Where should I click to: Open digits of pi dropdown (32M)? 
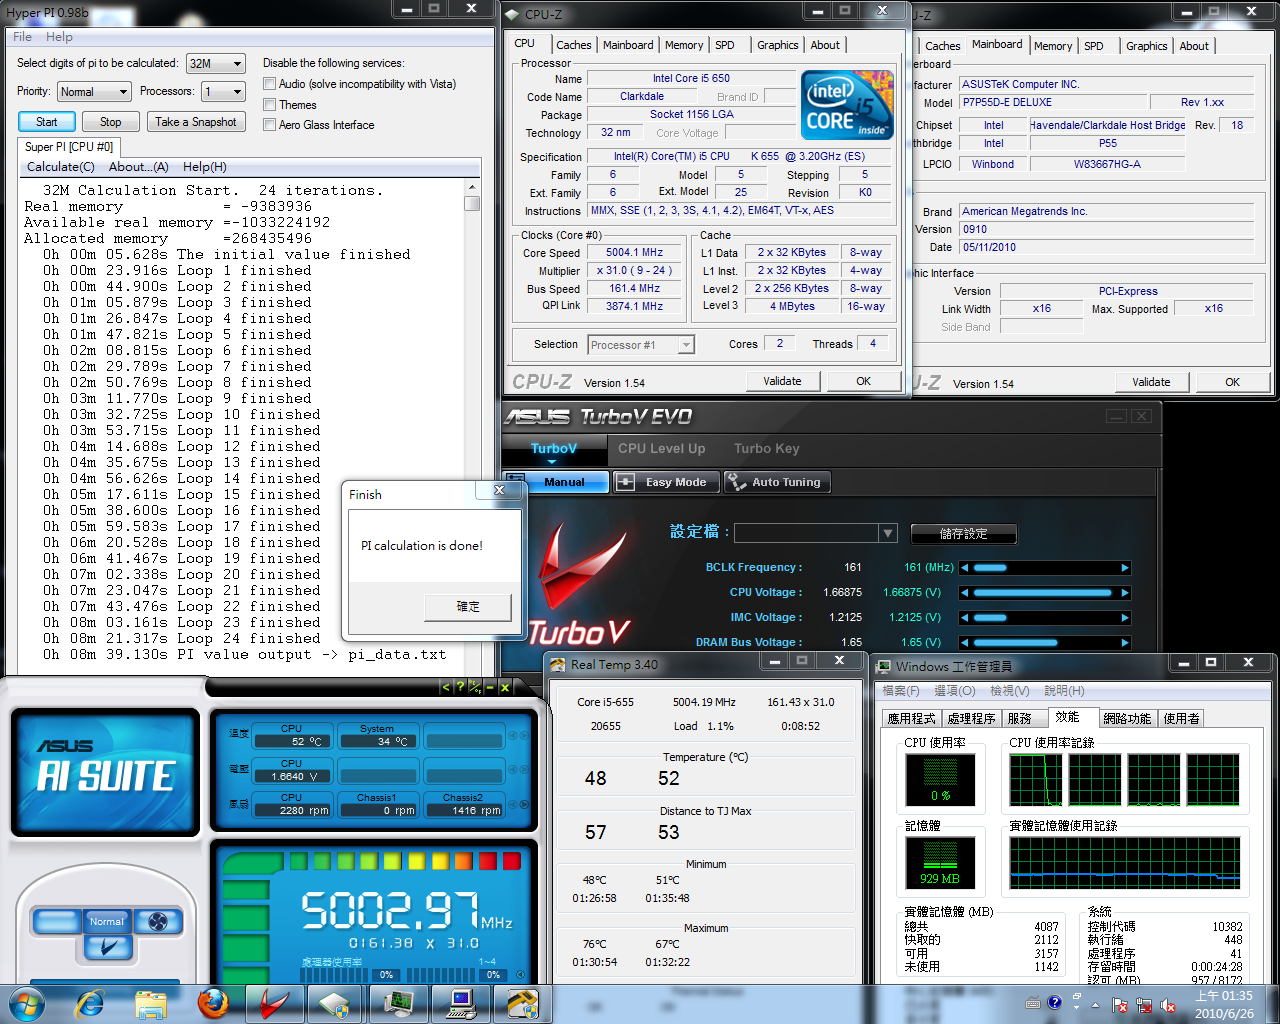click(216, 63)
